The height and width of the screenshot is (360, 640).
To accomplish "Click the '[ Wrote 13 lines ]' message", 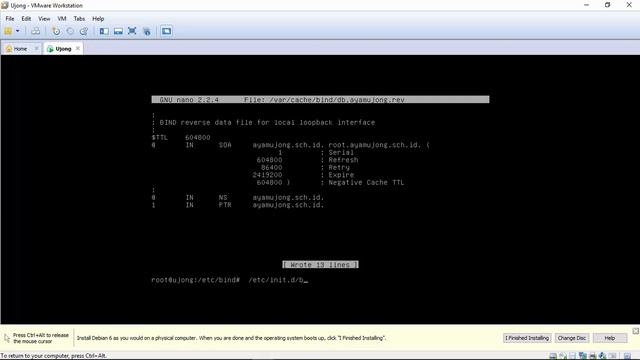I will point(320,265).
